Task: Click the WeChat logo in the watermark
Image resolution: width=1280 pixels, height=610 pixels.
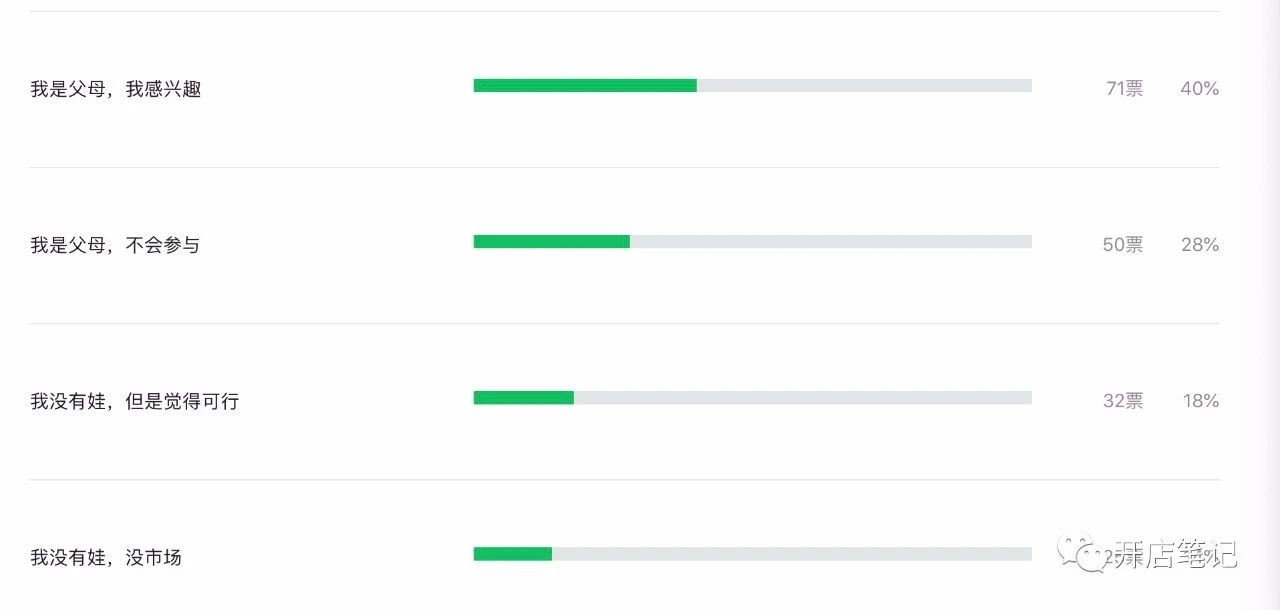Action: 1084,553
